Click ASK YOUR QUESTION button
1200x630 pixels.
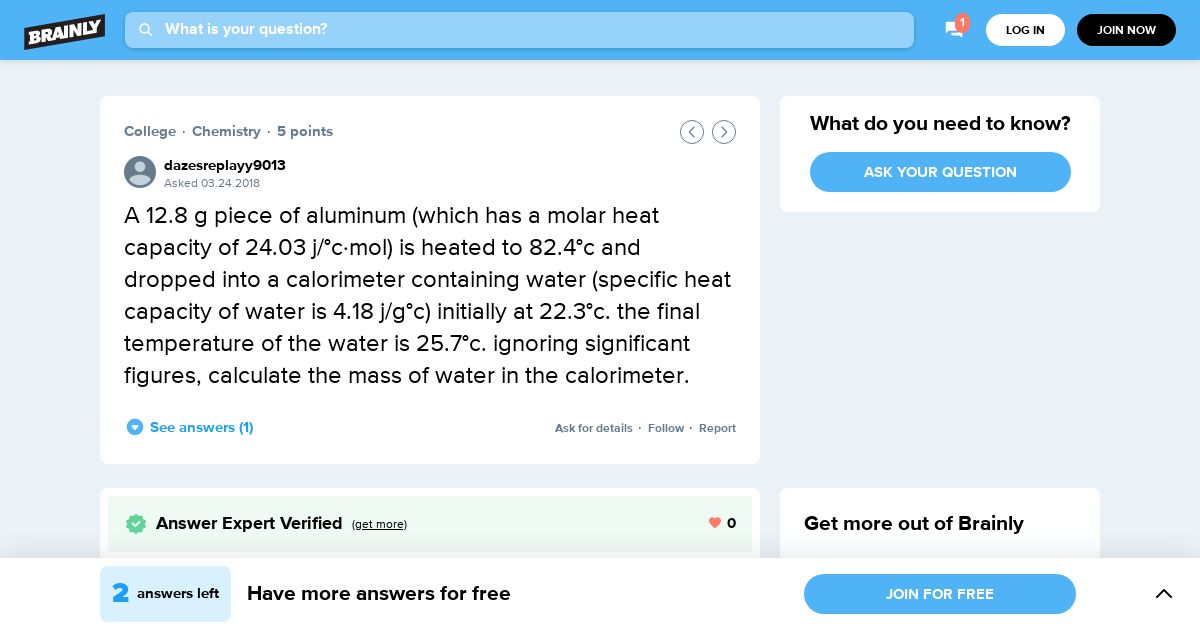coord(940,172)
